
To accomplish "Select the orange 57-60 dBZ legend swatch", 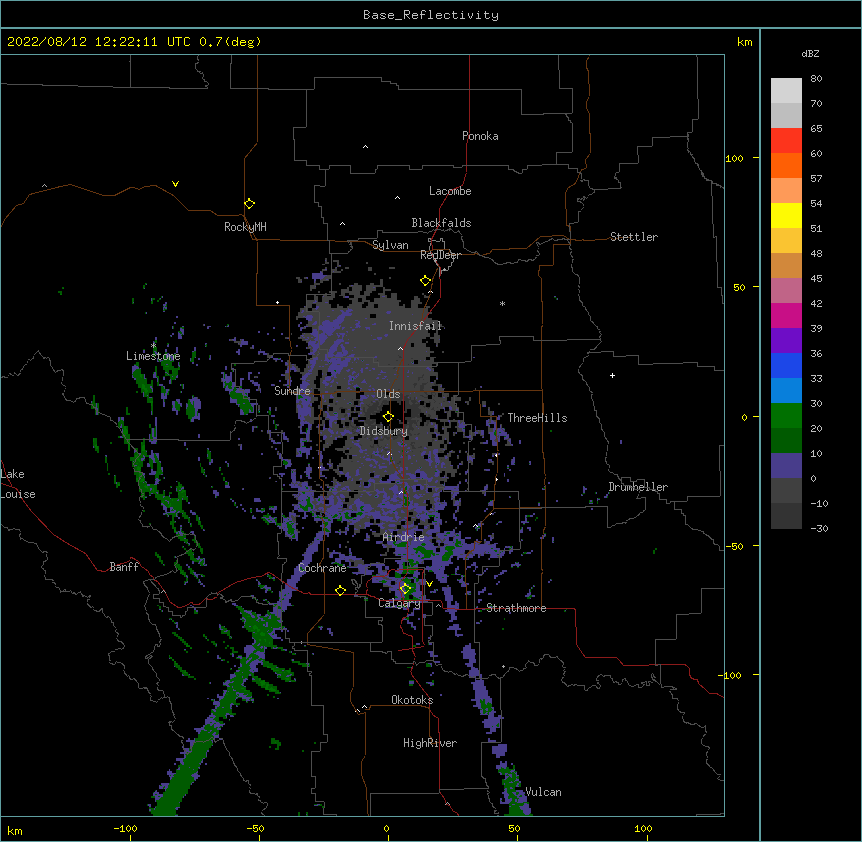I will coord(786,166).
